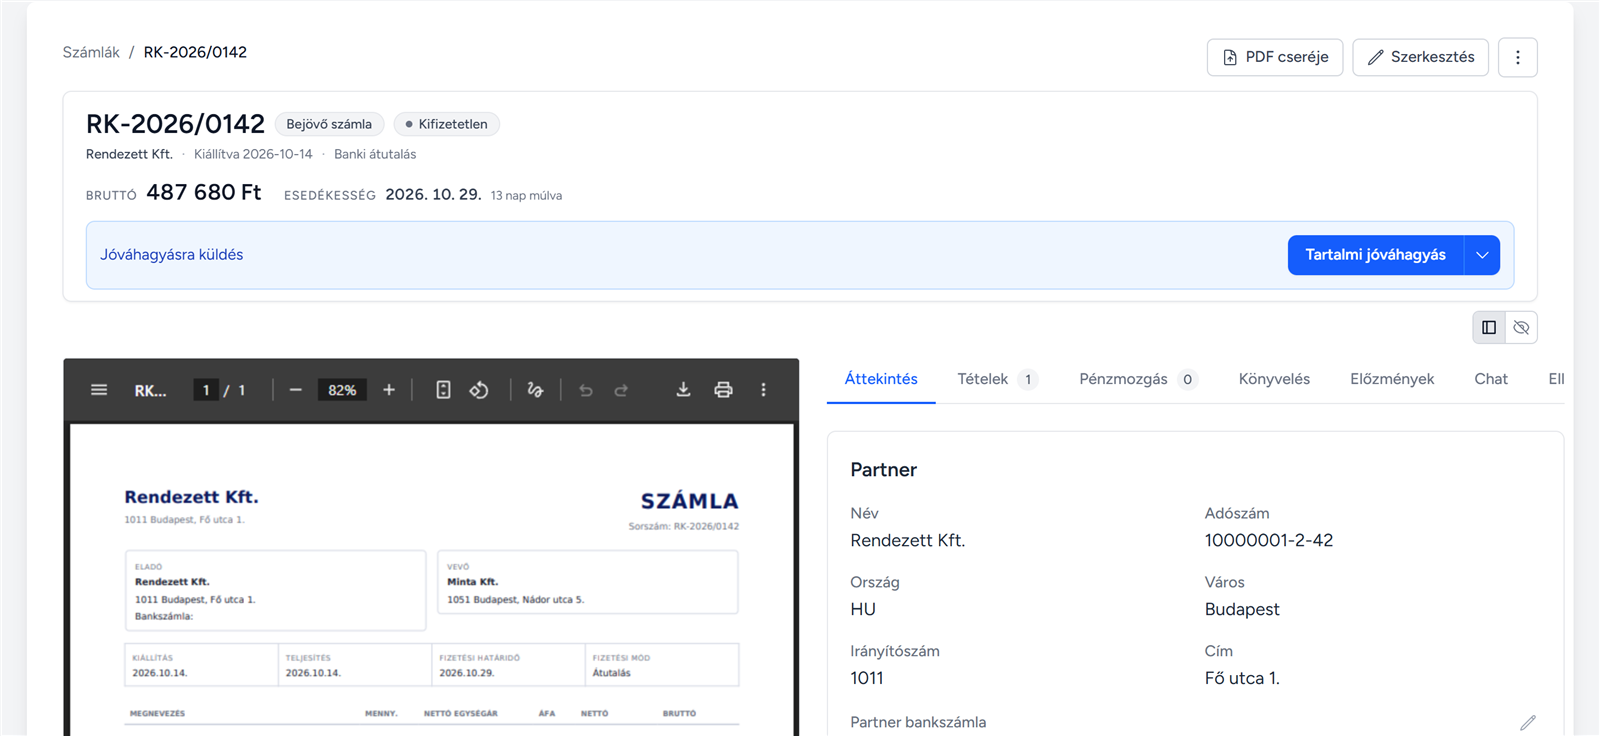Click the Partner name Rendezett Kft. value

click(908, 540)
